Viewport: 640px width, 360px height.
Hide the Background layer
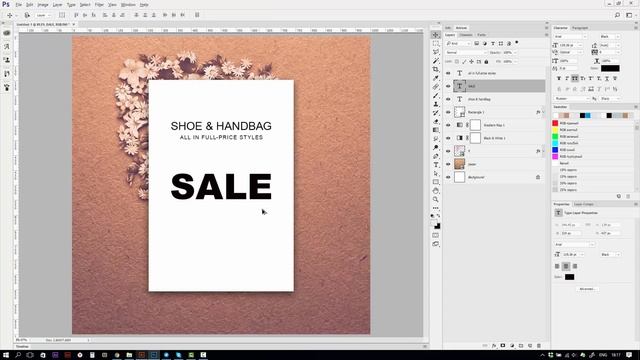(x=448, y=177)
